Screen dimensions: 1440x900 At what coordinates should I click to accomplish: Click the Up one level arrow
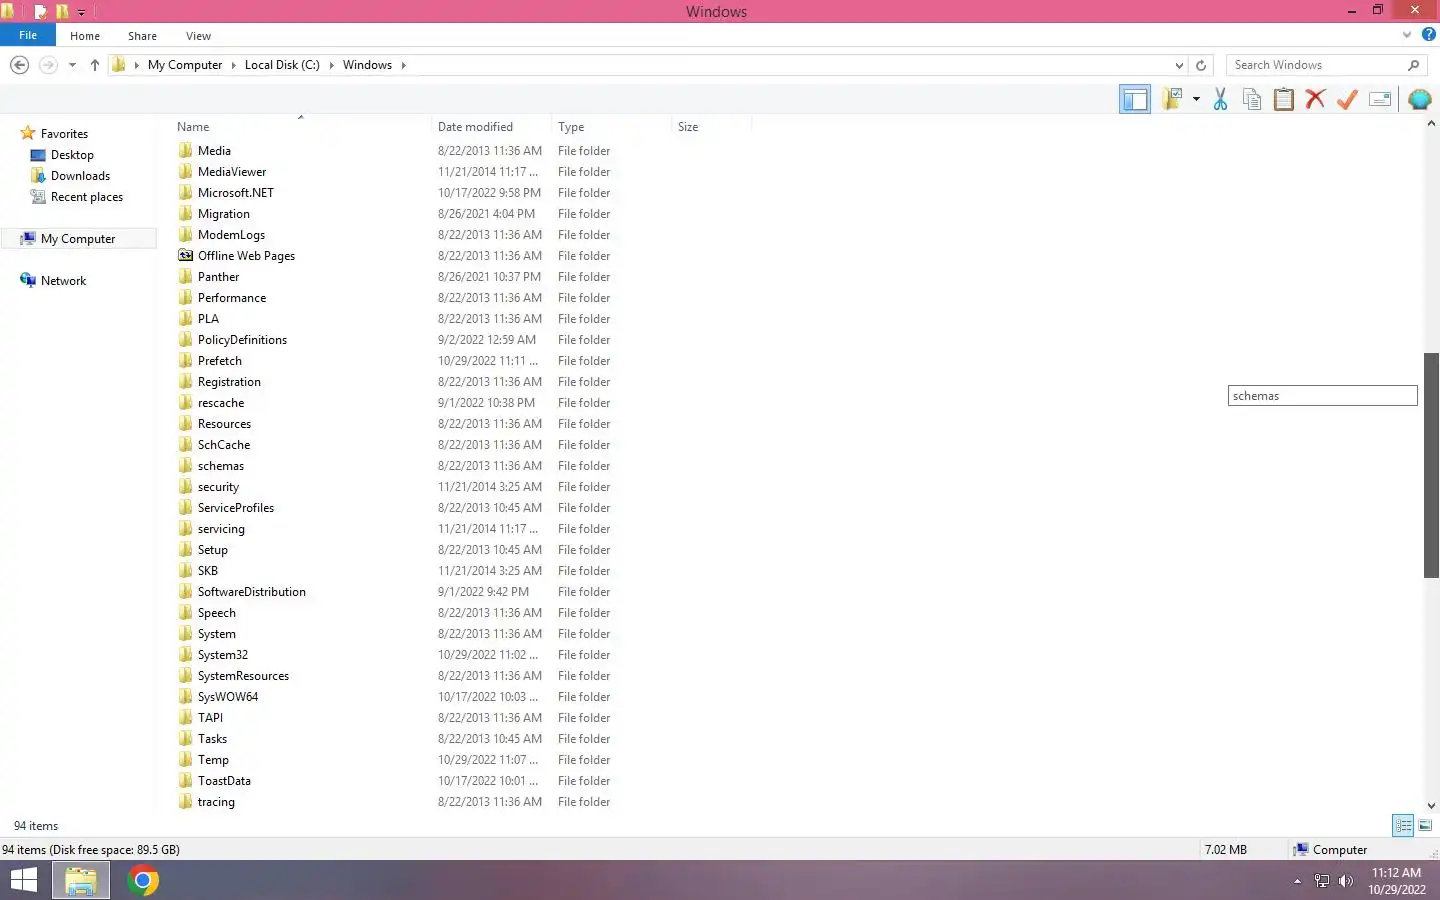[95, 65]
